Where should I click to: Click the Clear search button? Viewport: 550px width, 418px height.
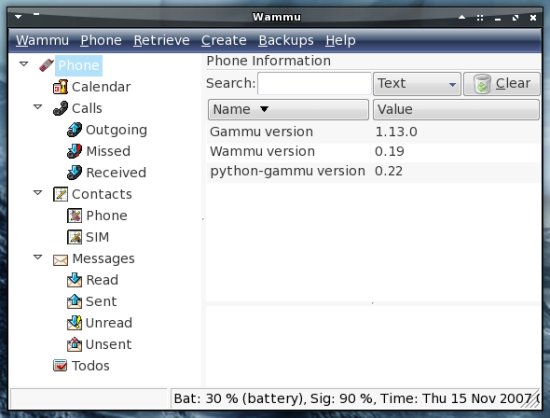pos(502,84)
